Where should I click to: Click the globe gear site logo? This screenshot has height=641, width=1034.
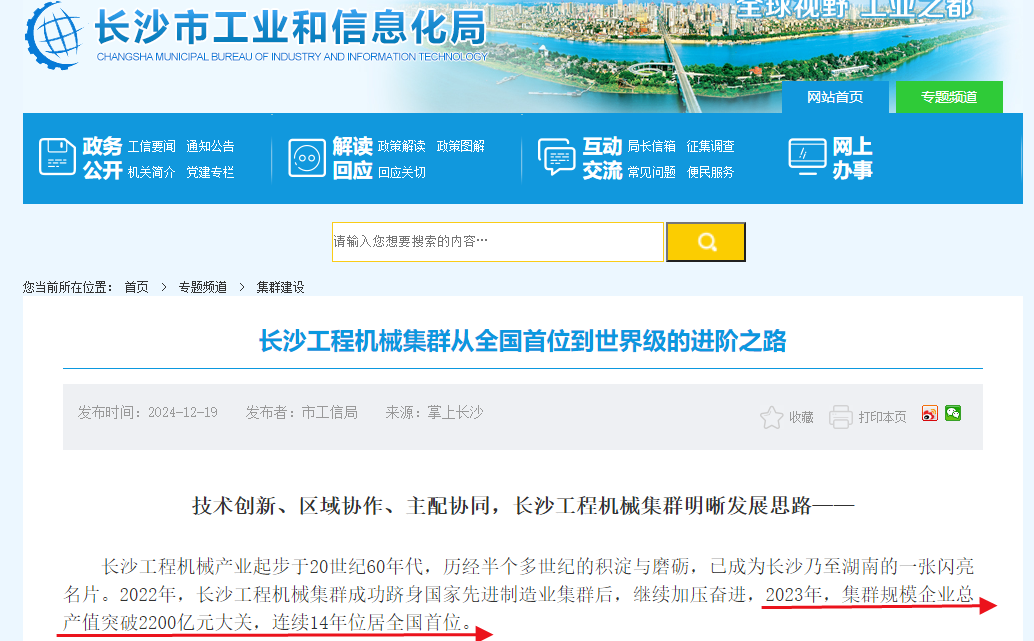(x=54, y=34)
